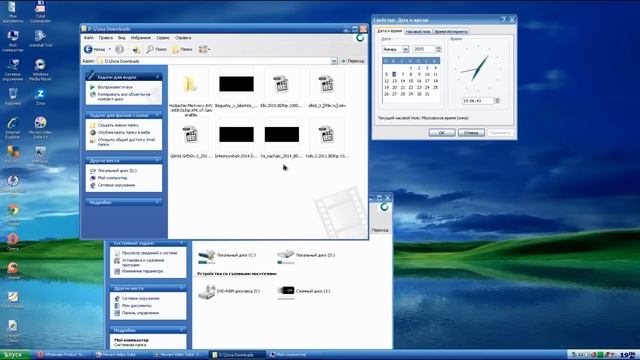The height and width of the screenshot is (360, 640).
Task: Open Internet Explorer desktop icon
Action: click(13, 128)
